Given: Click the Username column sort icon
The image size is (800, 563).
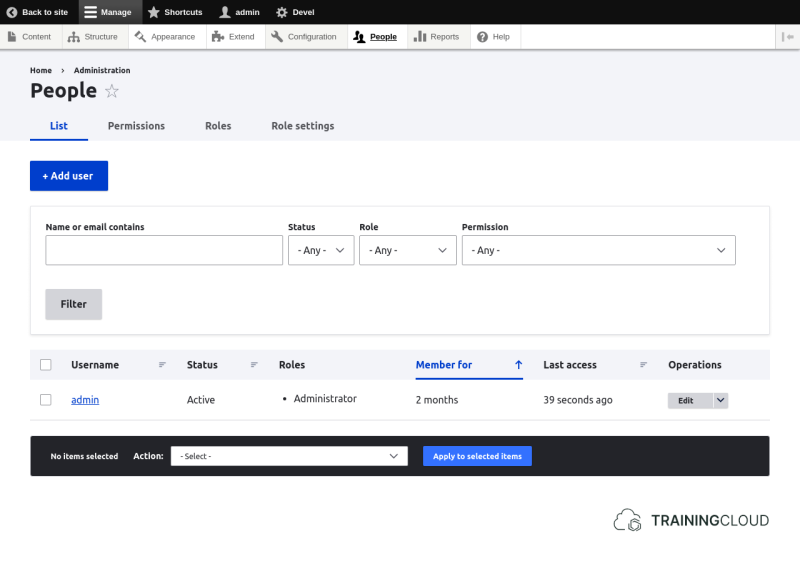Looking at the screenshot, I should pos(162,365).
